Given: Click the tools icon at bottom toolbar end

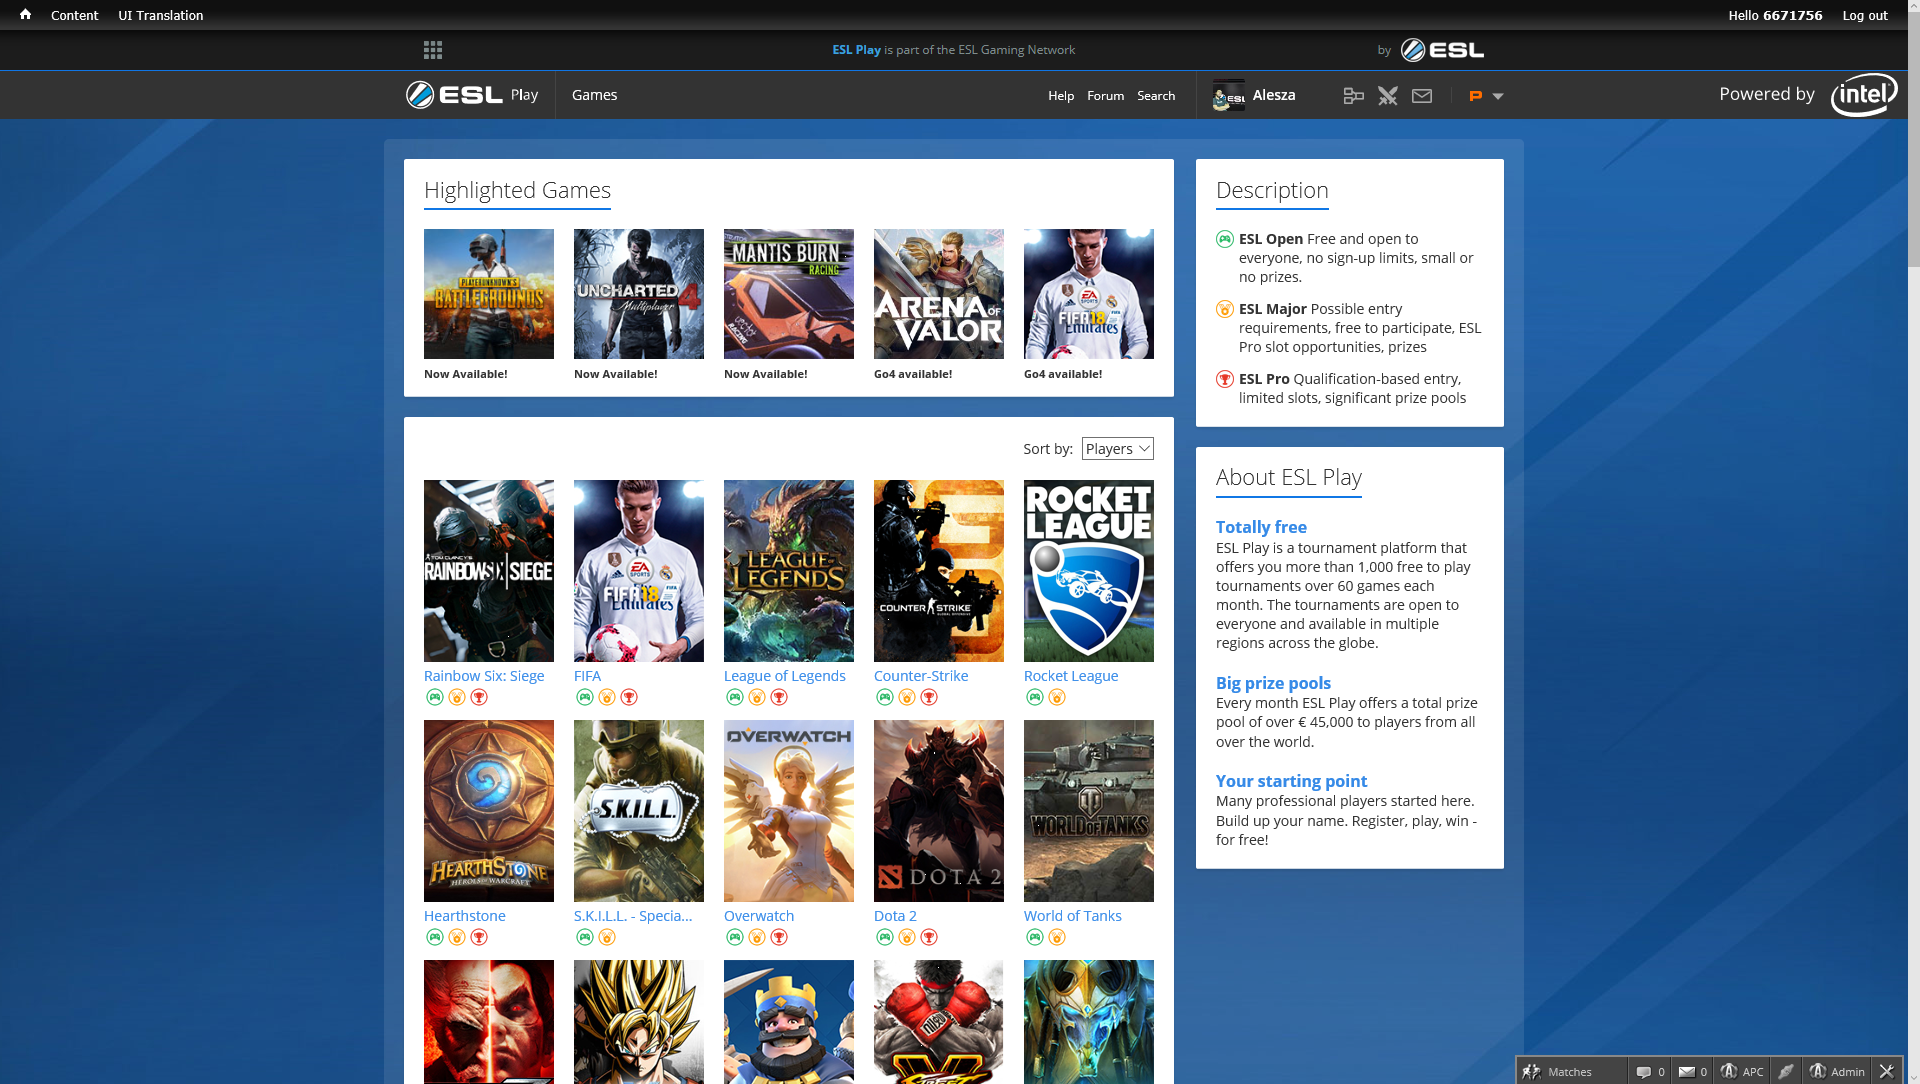Looking at the screenshot, I should pos(1887,1071).
